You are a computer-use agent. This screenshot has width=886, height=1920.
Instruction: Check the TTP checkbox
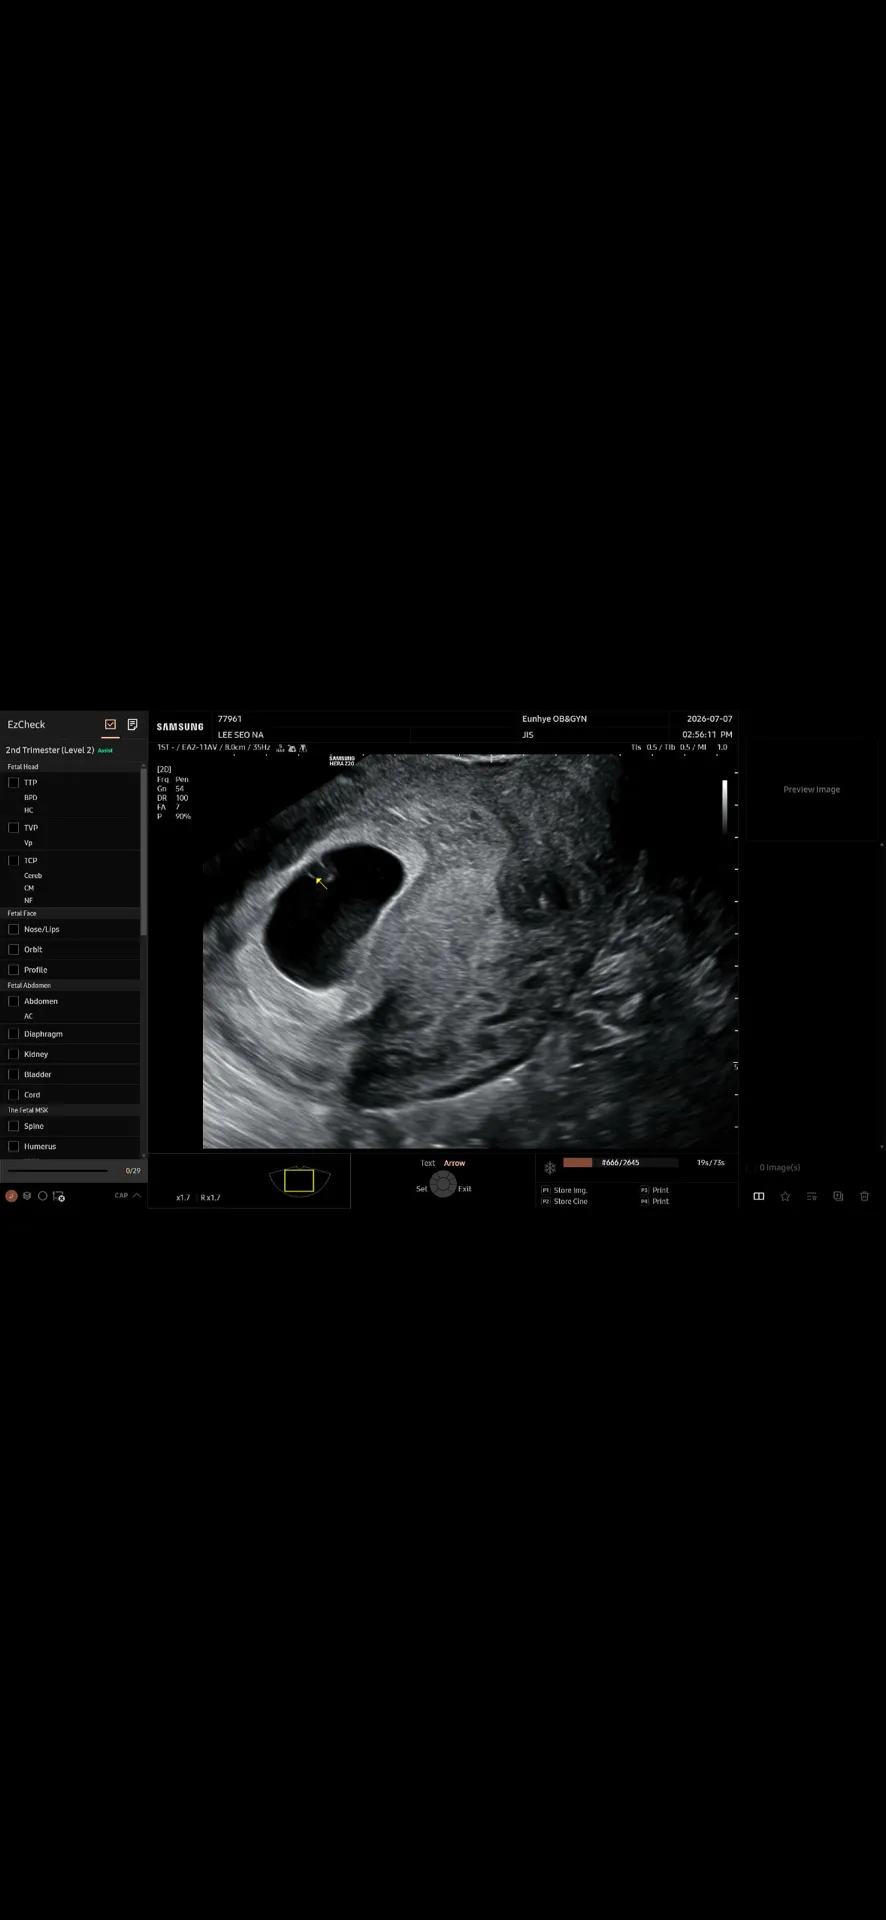click(14, 783)
